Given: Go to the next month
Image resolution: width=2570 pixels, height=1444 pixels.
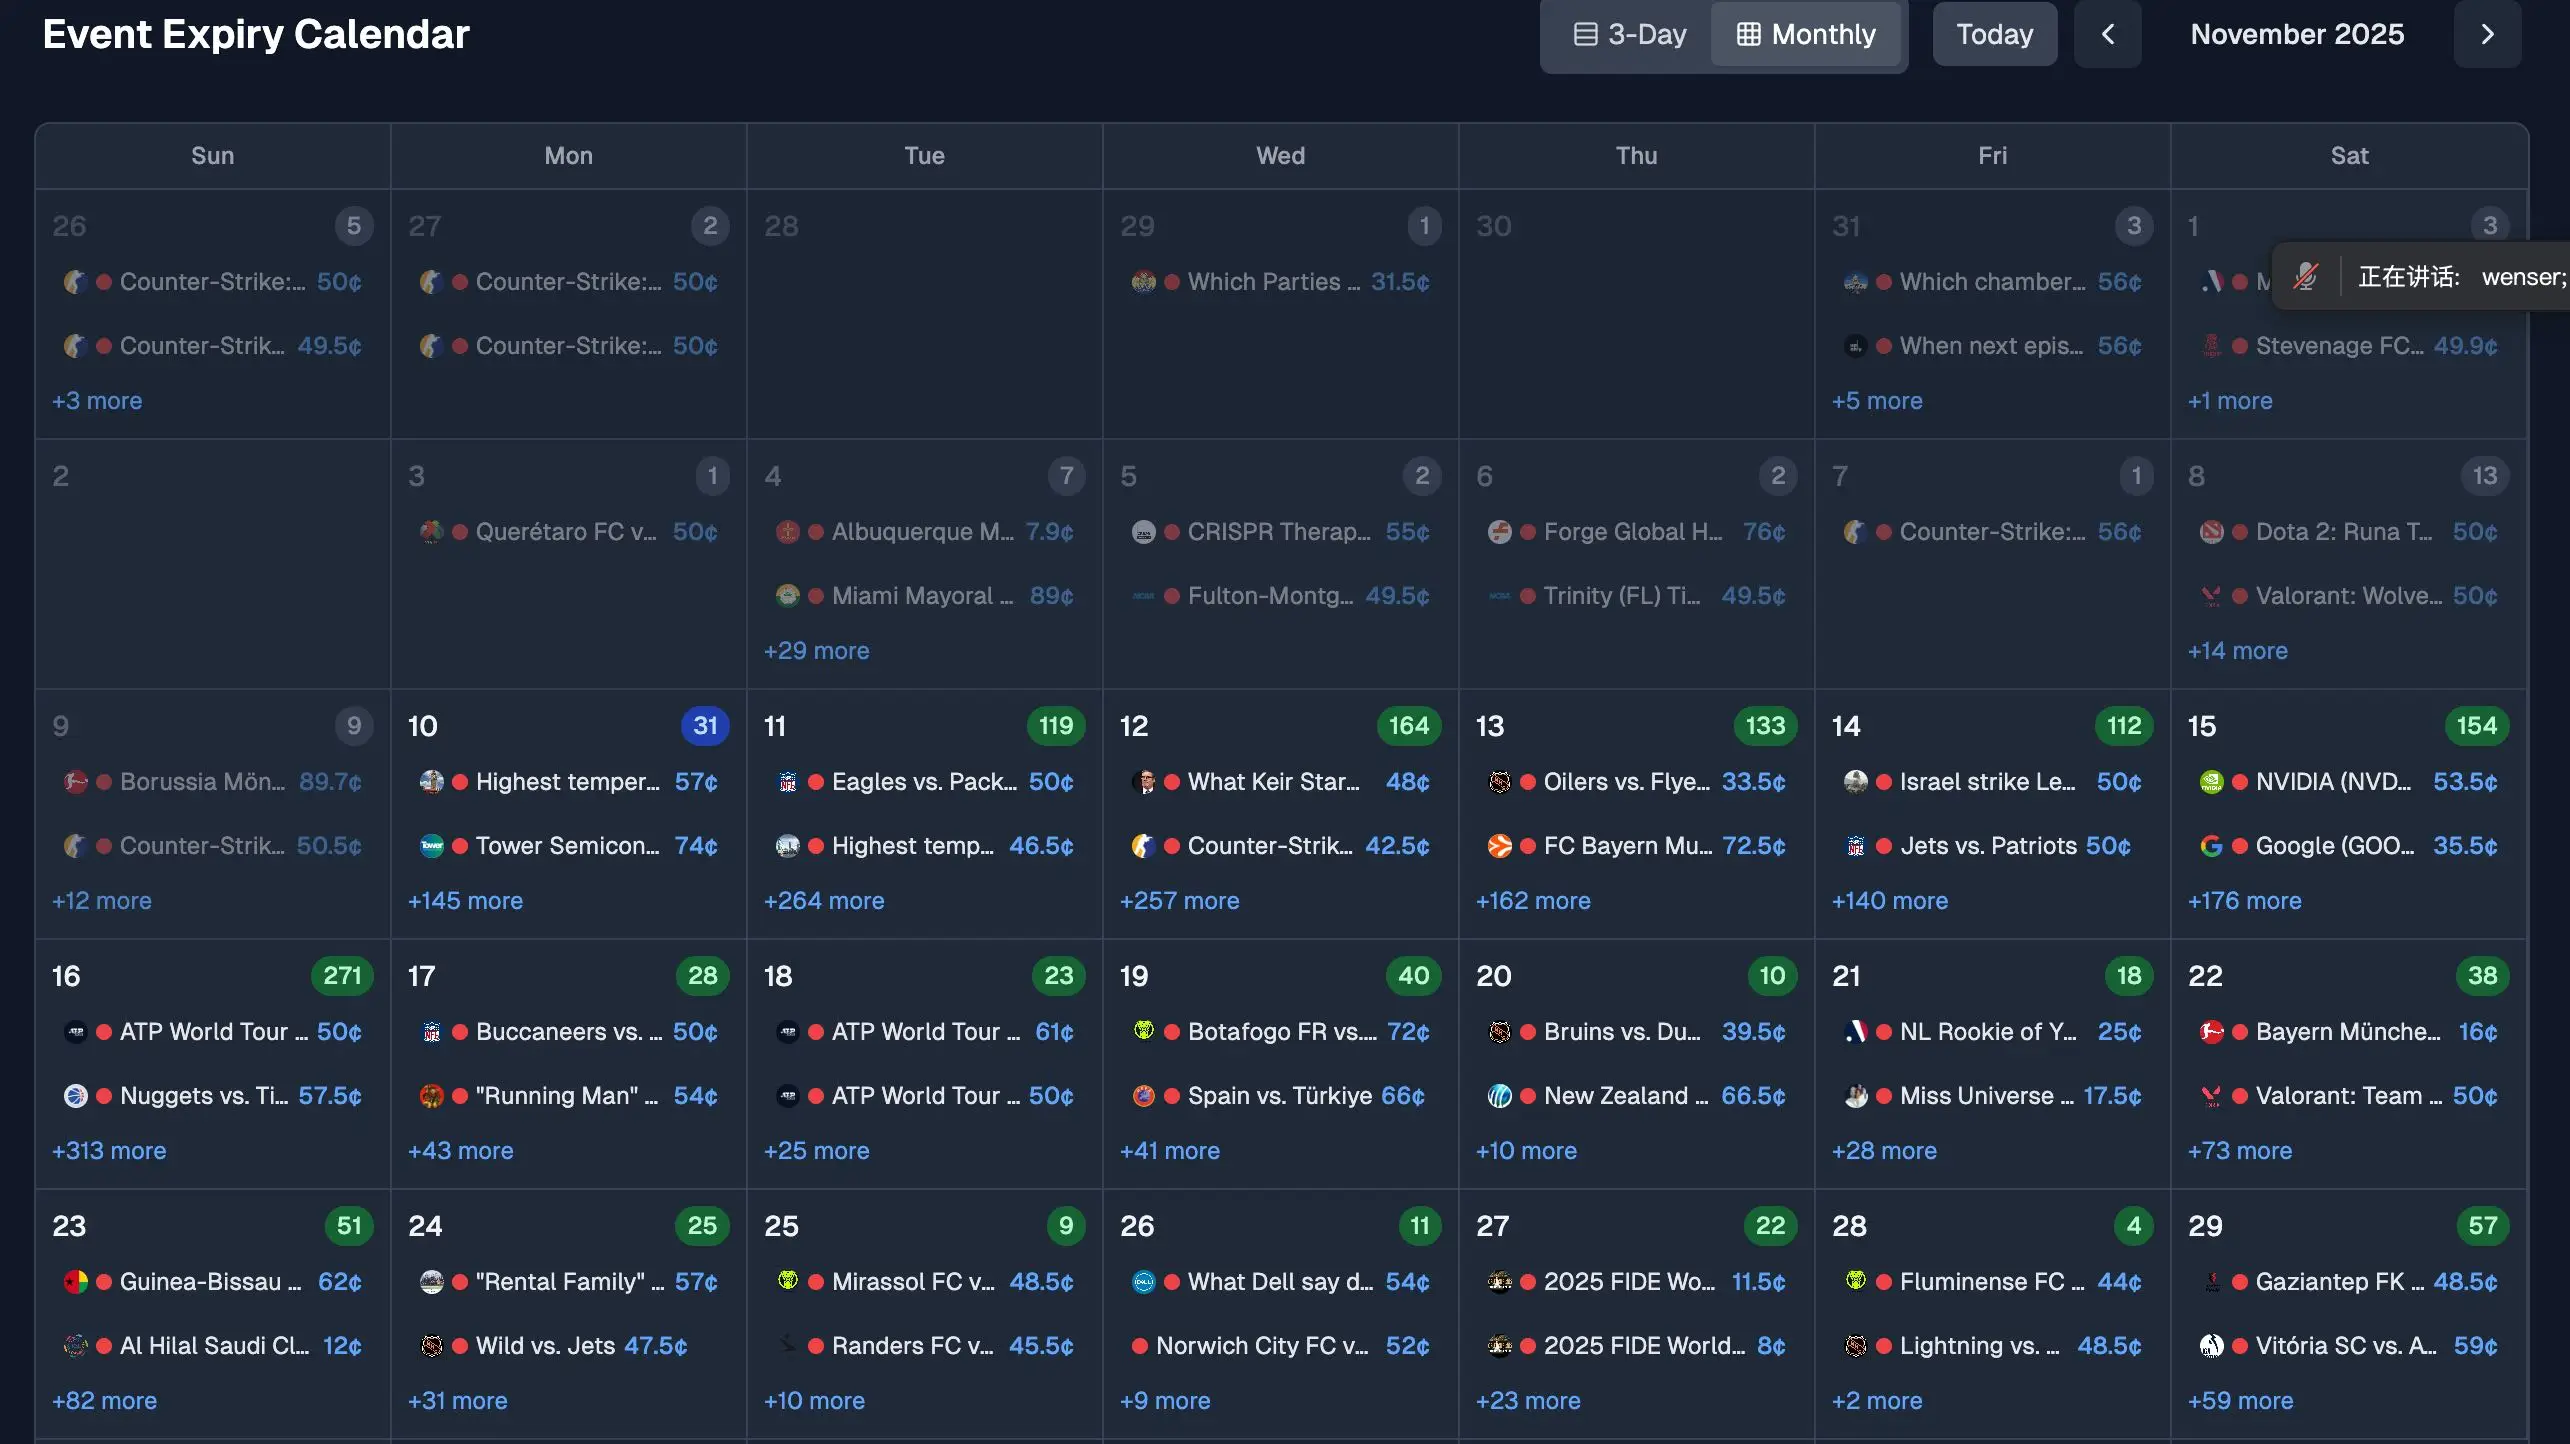Looking at the screenshot, I should pos(2487,35).
